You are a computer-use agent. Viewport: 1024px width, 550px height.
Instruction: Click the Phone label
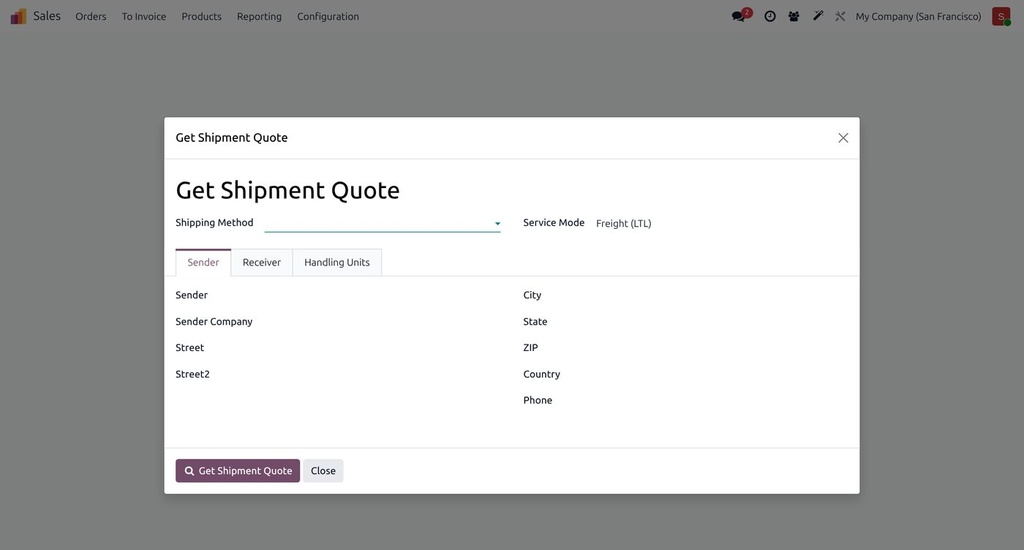(x=537, y=400)
